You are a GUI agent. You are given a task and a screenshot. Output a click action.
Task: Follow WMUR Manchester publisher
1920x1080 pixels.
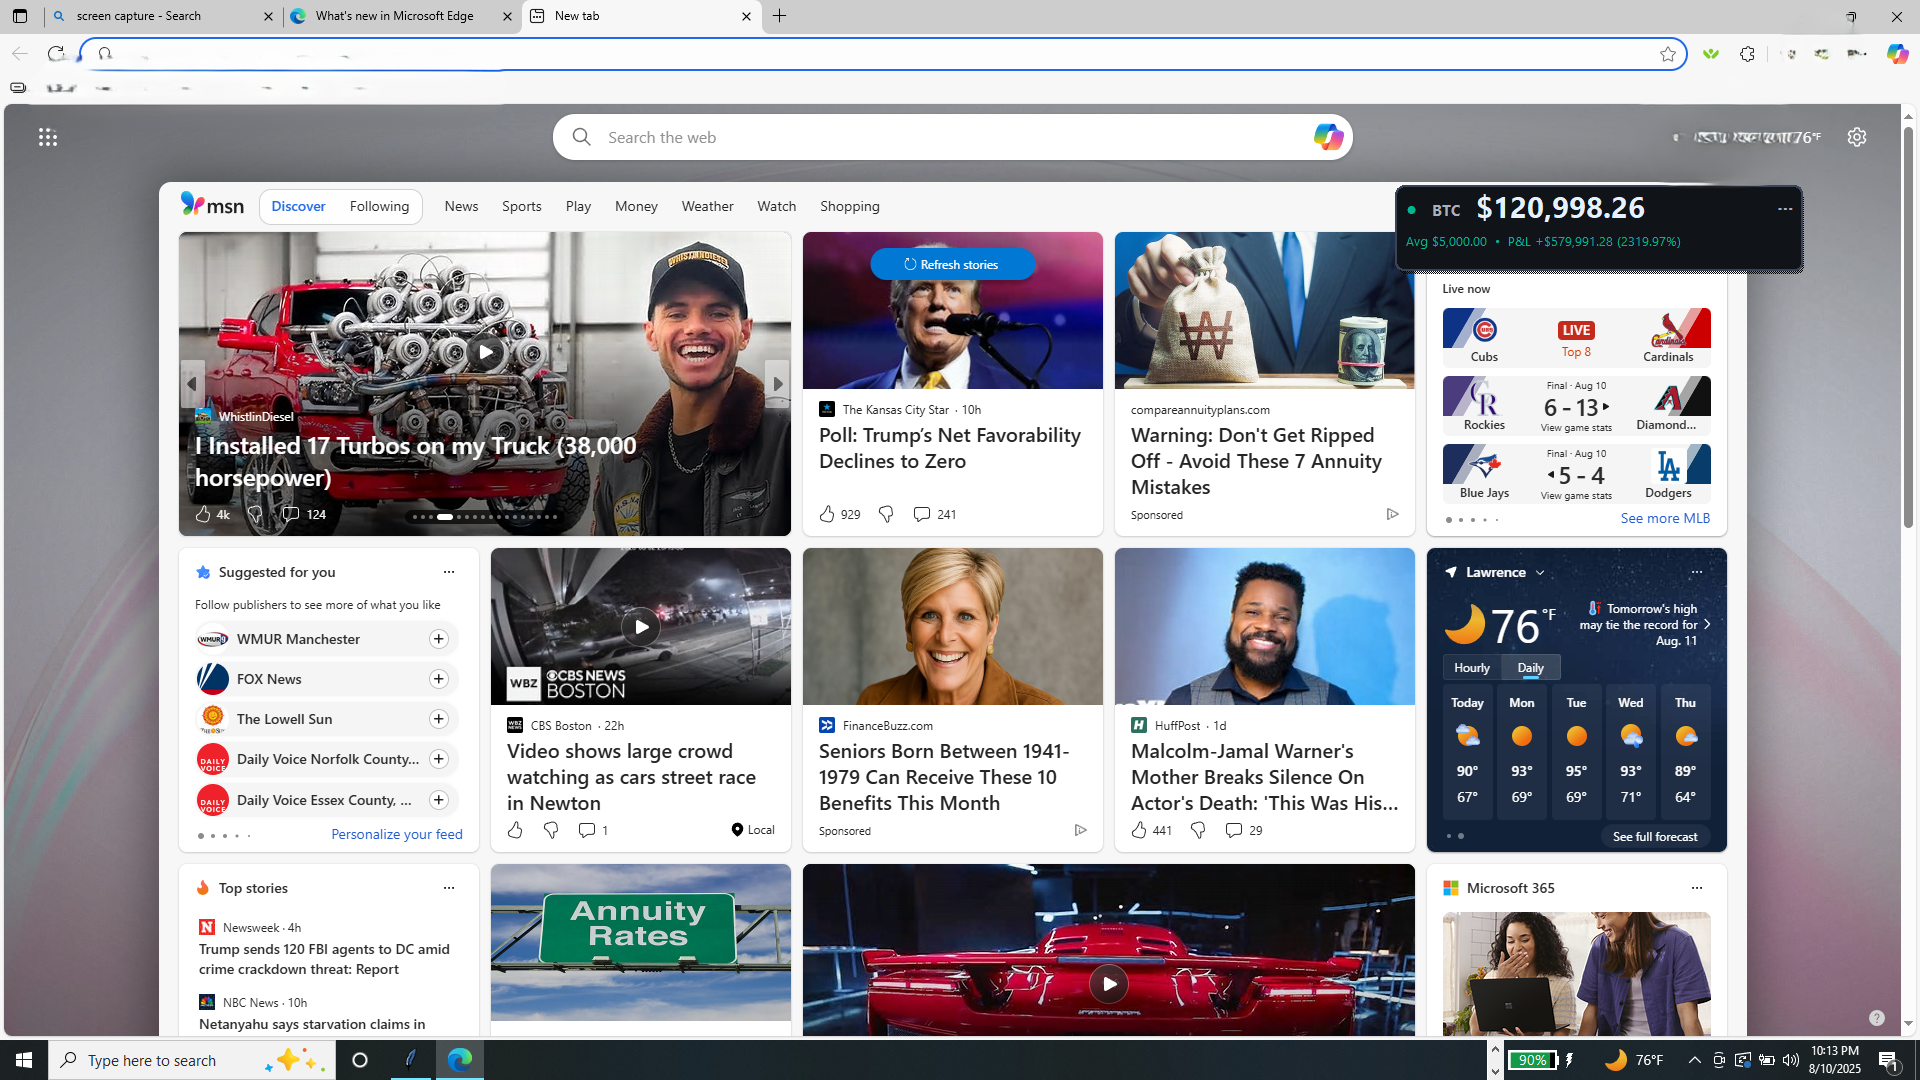[x=438, y=639]
